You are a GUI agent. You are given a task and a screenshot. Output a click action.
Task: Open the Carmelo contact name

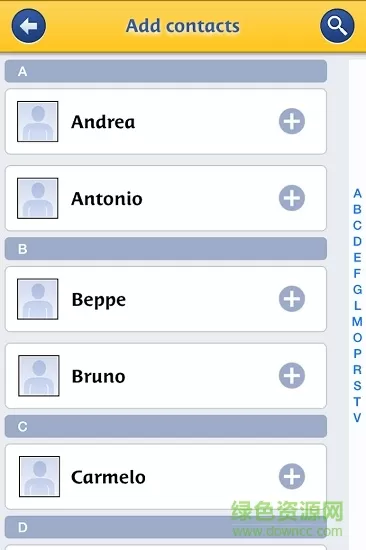coord(108,477)
